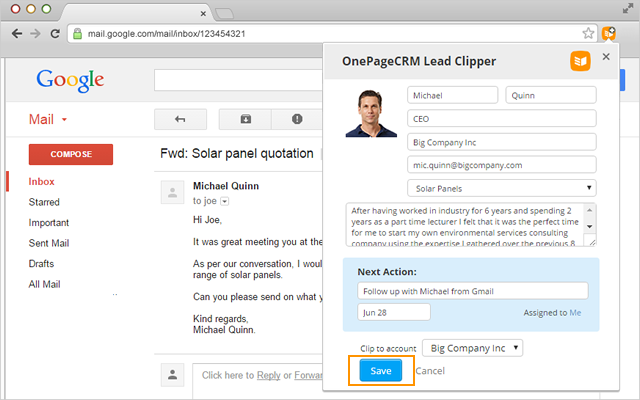640x400 pixels.
Task: Click Michael Quinn's contact photo in the clipper
Action: click(371, 113)
